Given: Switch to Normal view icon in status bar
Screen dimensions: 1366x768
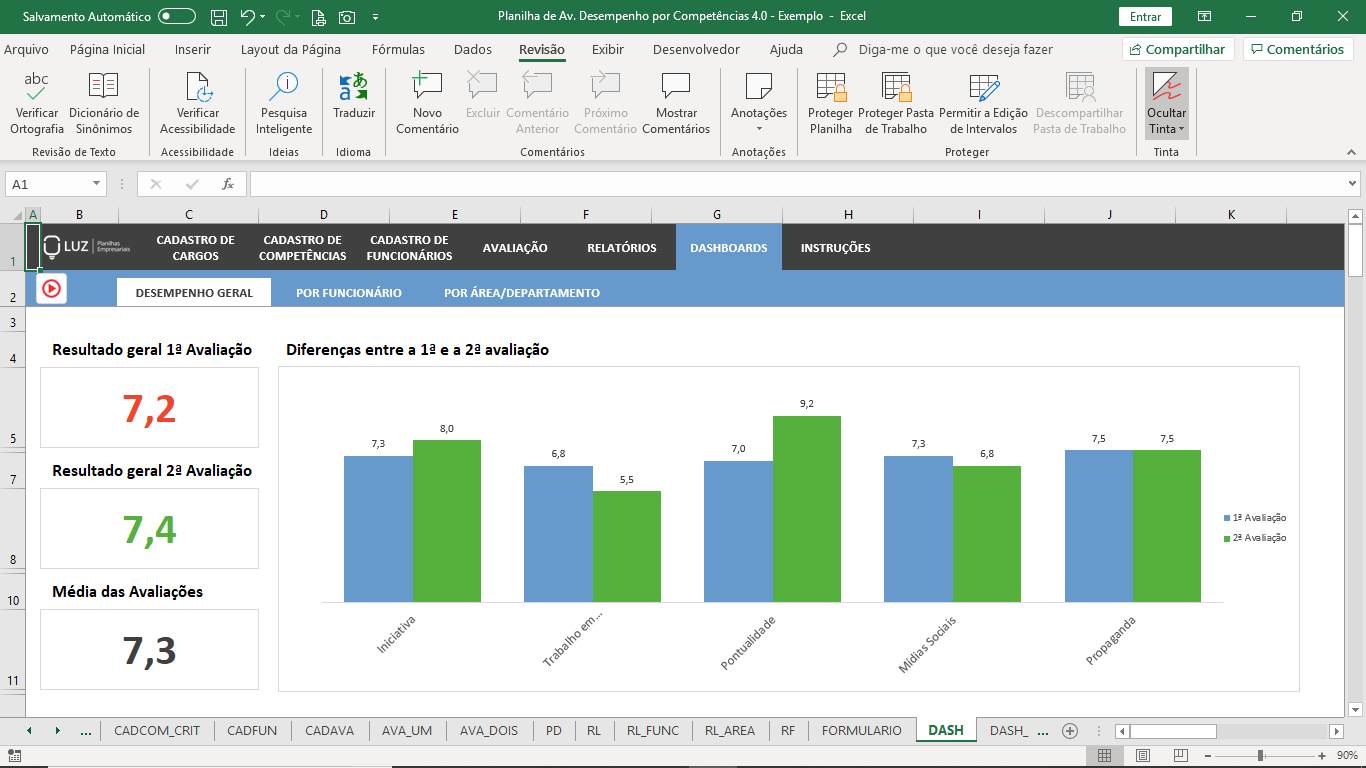Looking at the screenshot, I should pos(1104,756).
